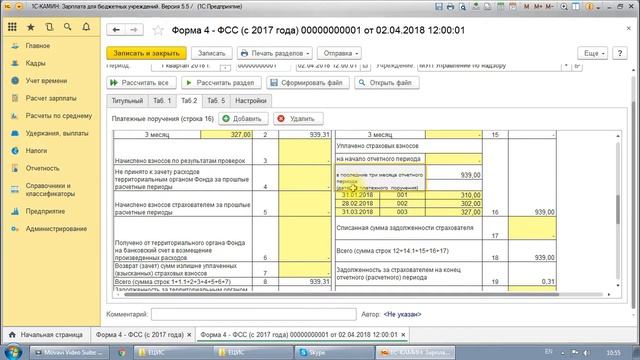Switch to Таб. 5 tab
640x360 pixels.
(216, 101)
